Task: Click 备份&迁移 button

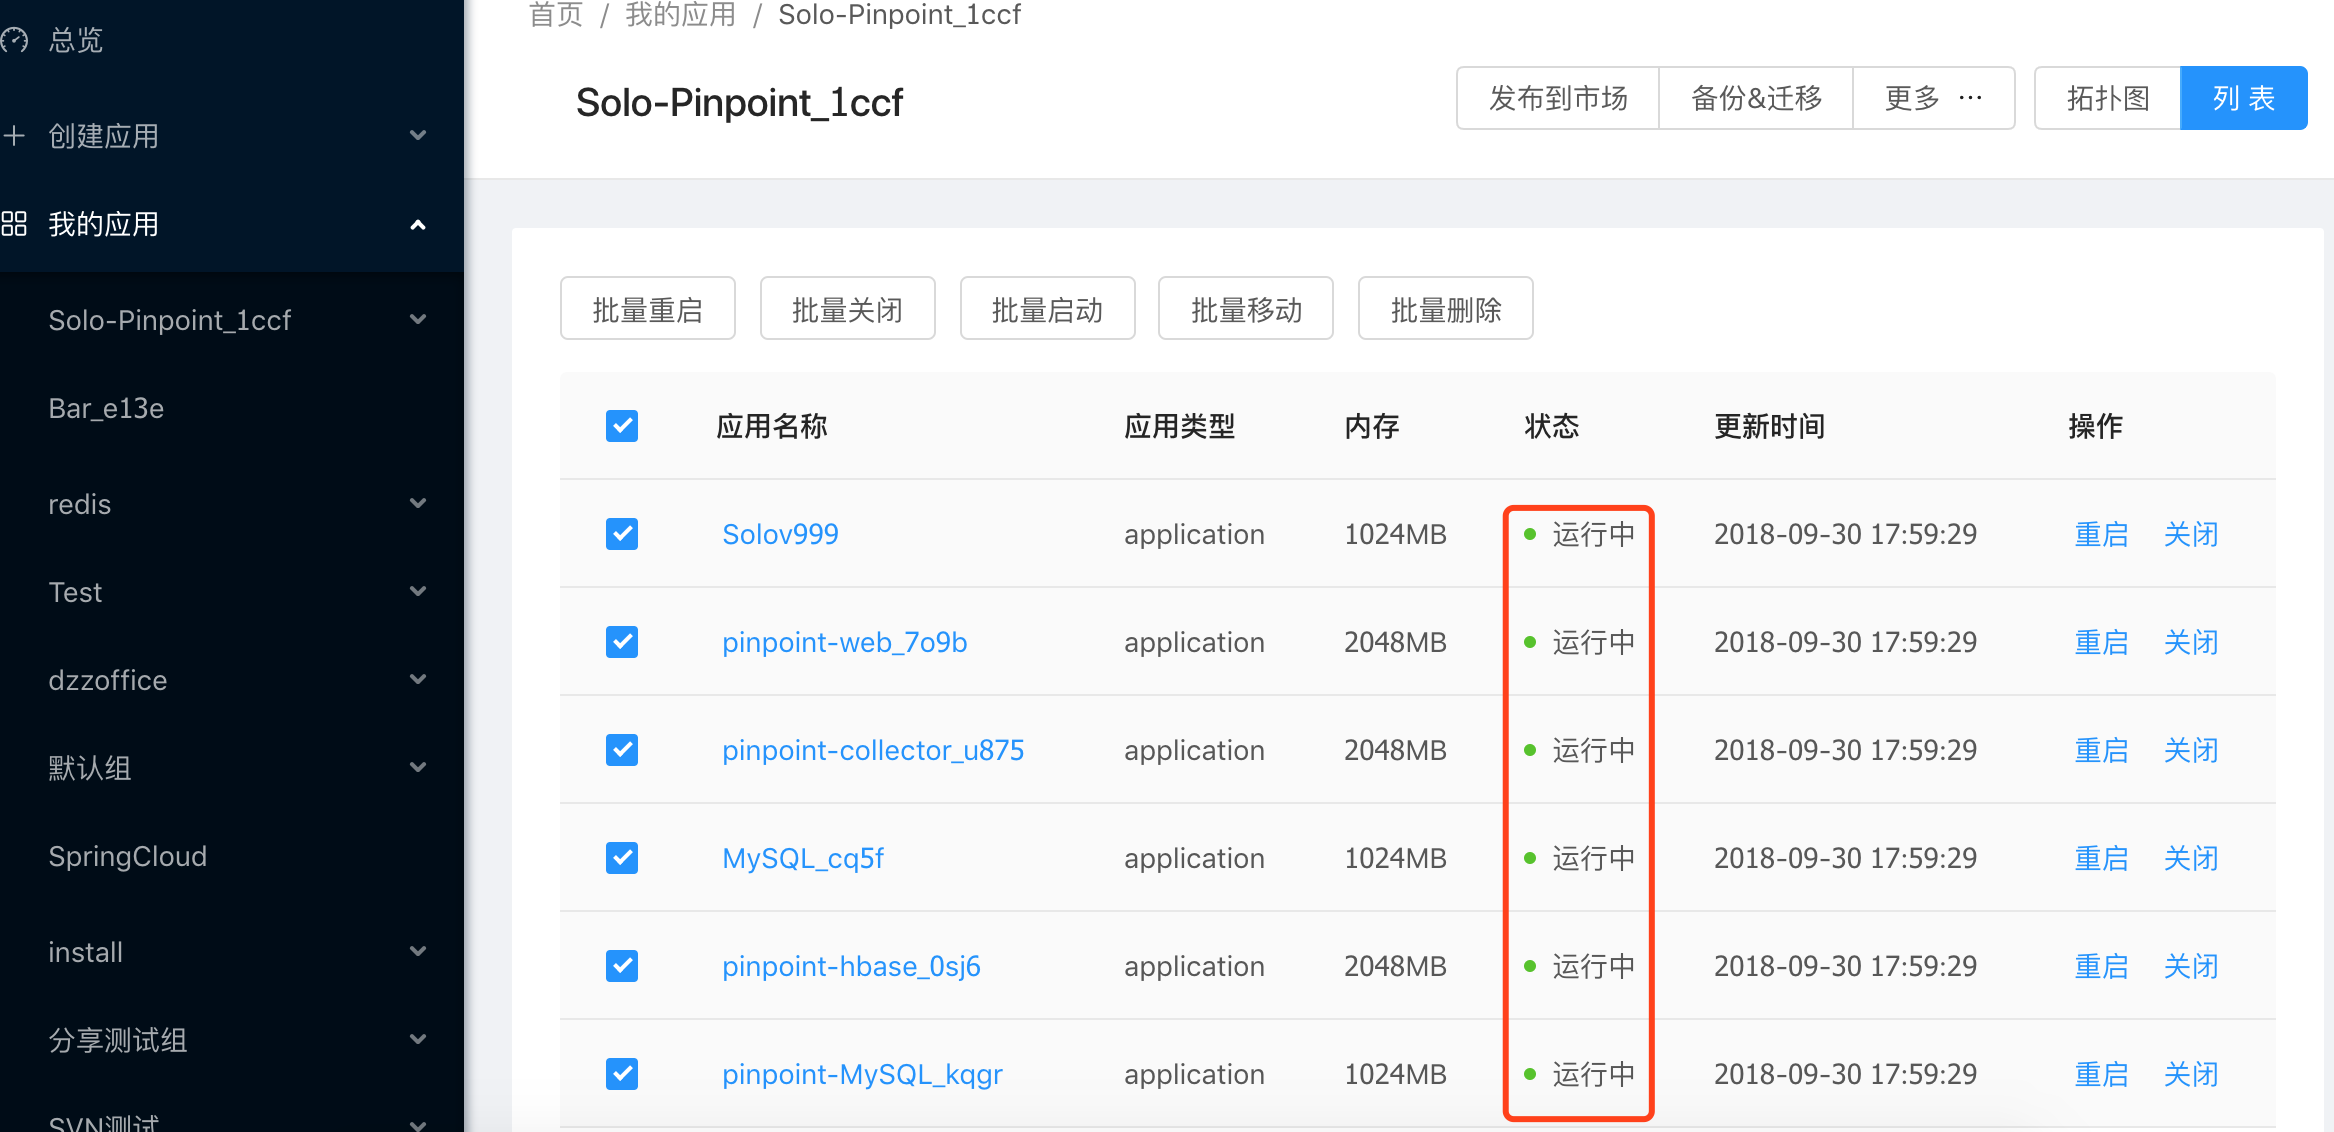Action: point(1756,98)
